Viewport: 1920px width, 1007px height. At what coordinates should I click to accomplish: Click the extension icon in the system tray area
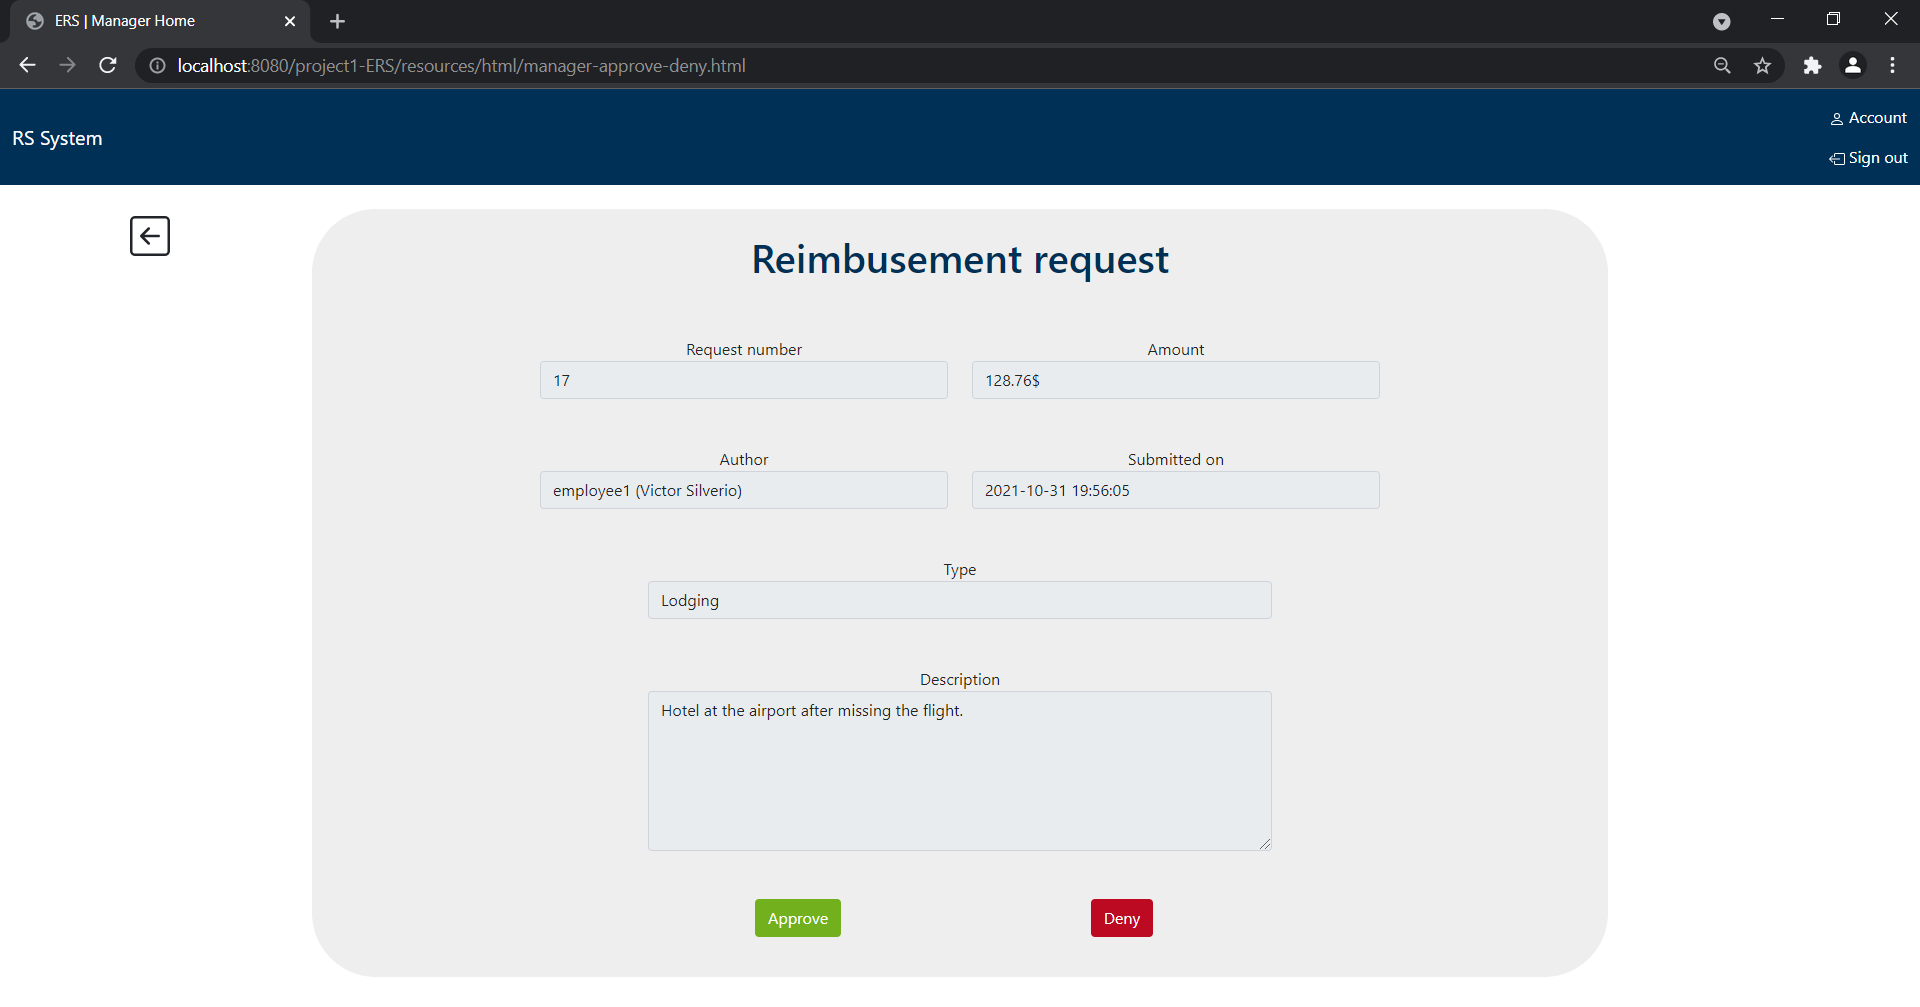(x=1722, y=20)
